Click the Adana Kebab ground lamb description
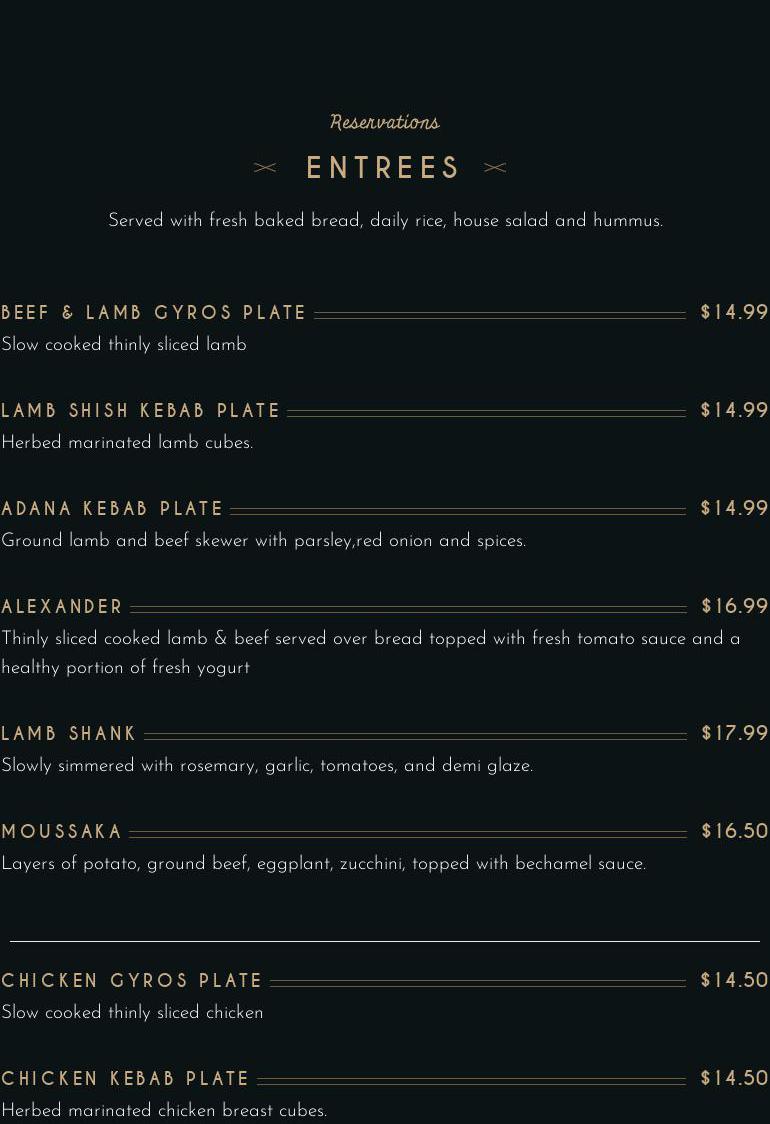770x1124 pixels. pyautogui.click(x=263, y=541)
